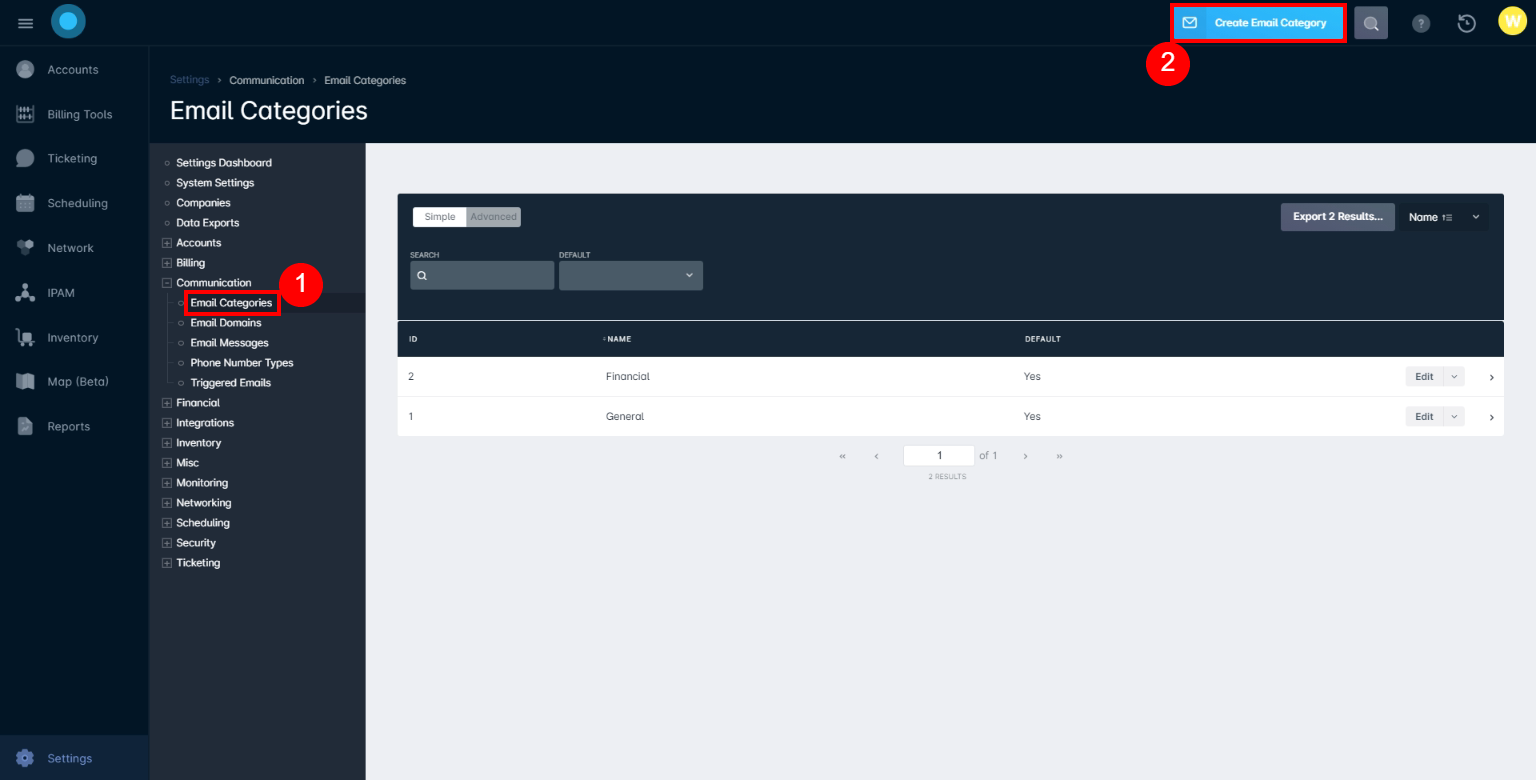Select the Simple filter tab
The image size is (1536, 780).
tap(439, 216)
